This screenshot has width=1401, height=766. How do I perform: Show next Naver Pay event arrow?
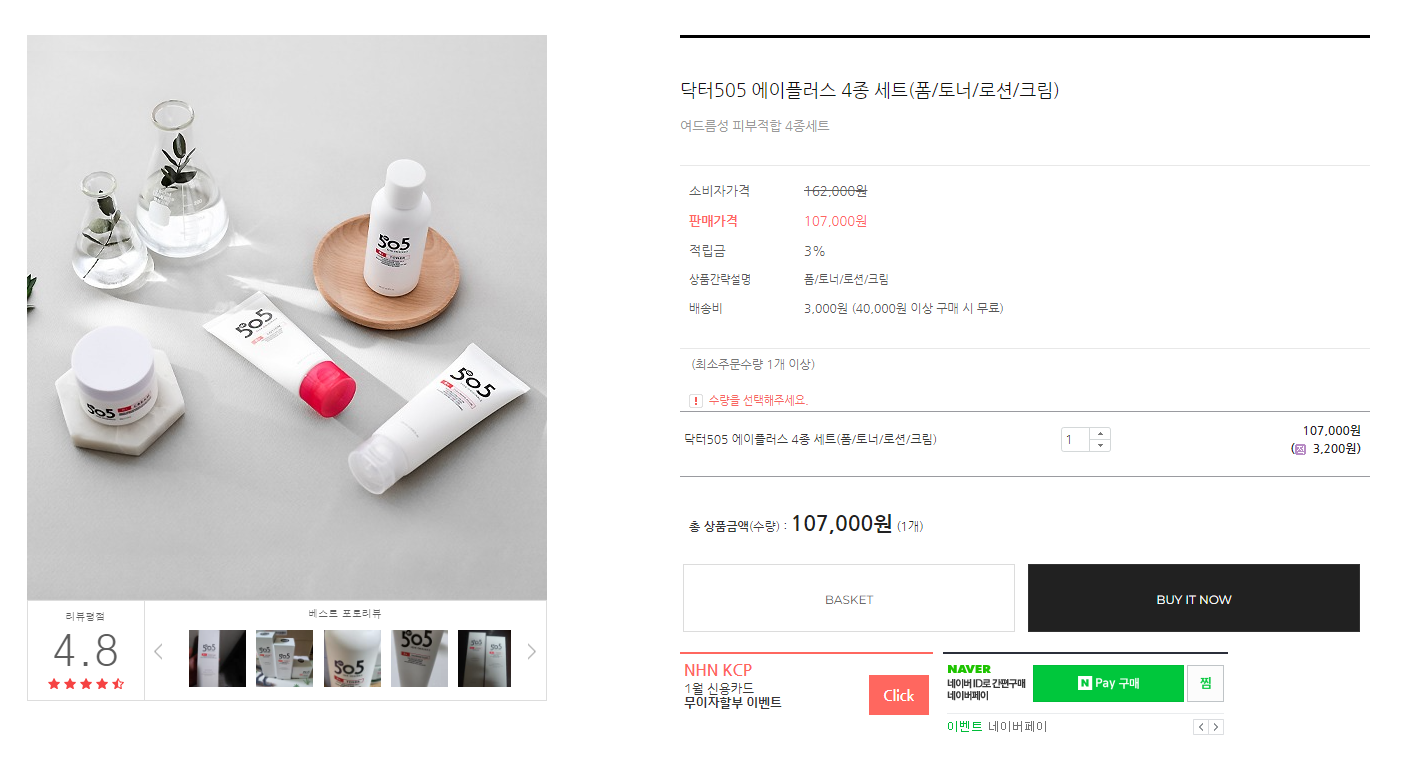click(x=1216, y=727)
